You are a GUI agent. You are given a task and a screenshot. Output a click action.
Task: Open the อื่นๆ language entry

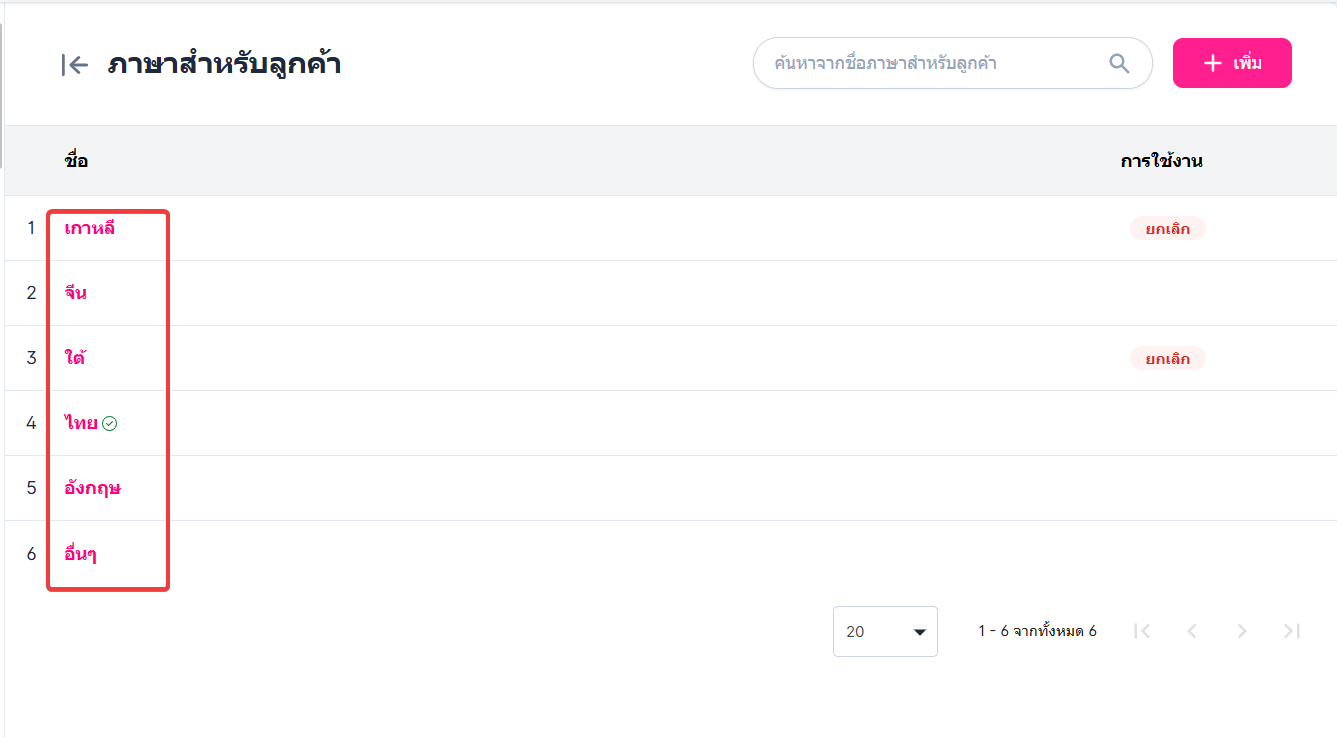pos(80,553)
